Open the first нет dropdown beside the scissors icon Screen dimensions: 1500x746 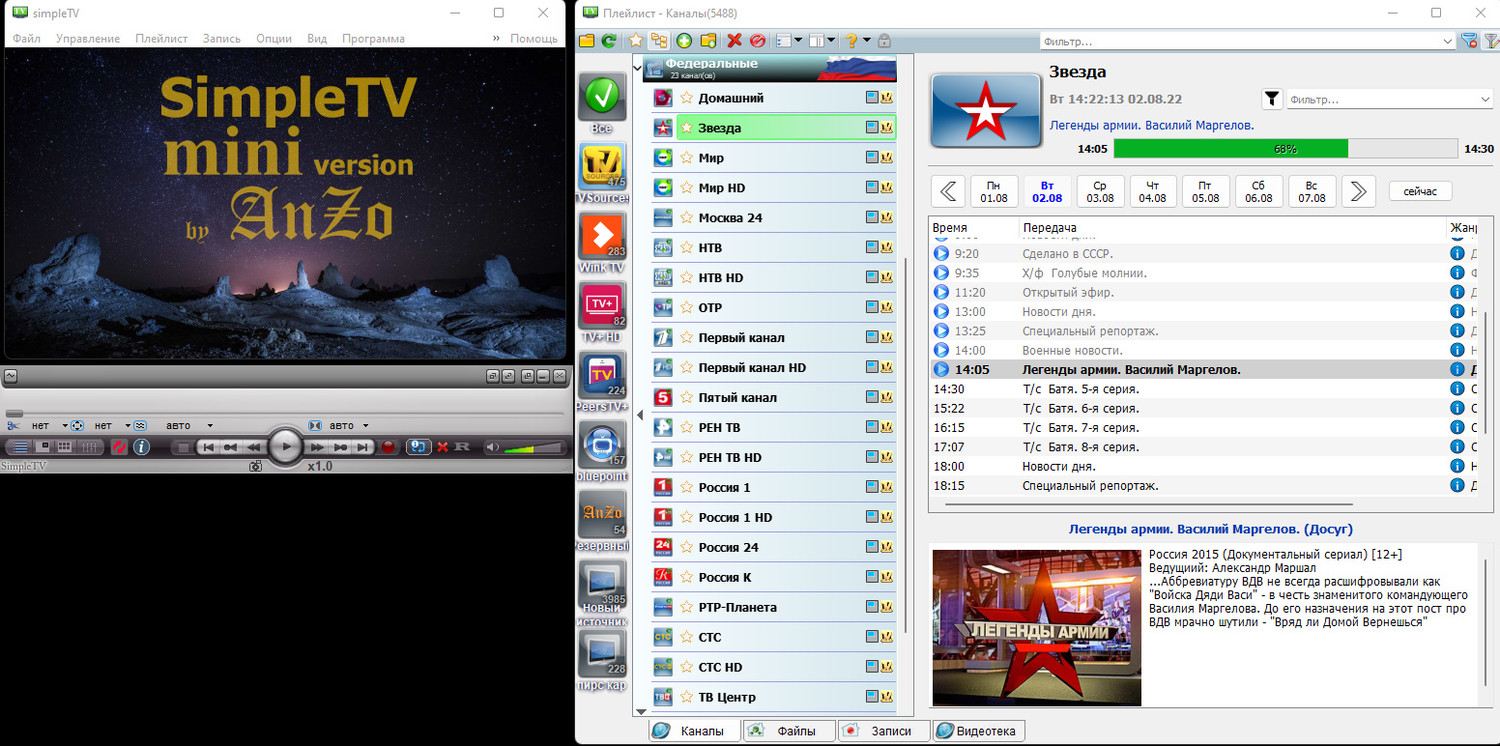(65, 425)
